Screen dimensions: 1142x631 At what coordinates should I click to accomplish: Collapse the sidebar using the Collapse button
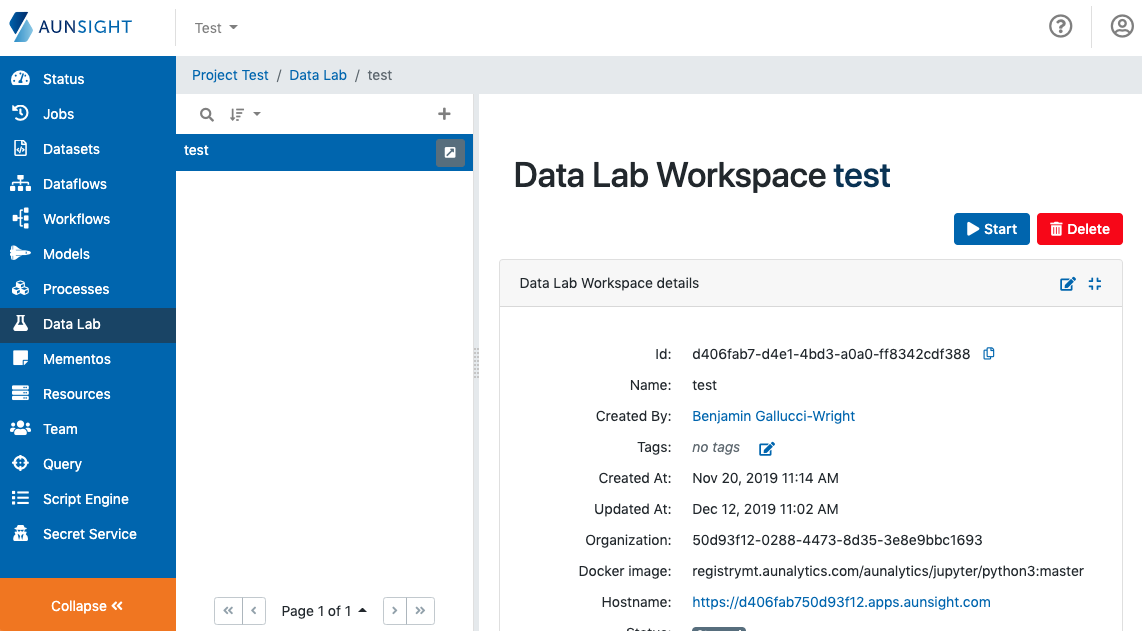pyautogui.click(x=88, y=605)
